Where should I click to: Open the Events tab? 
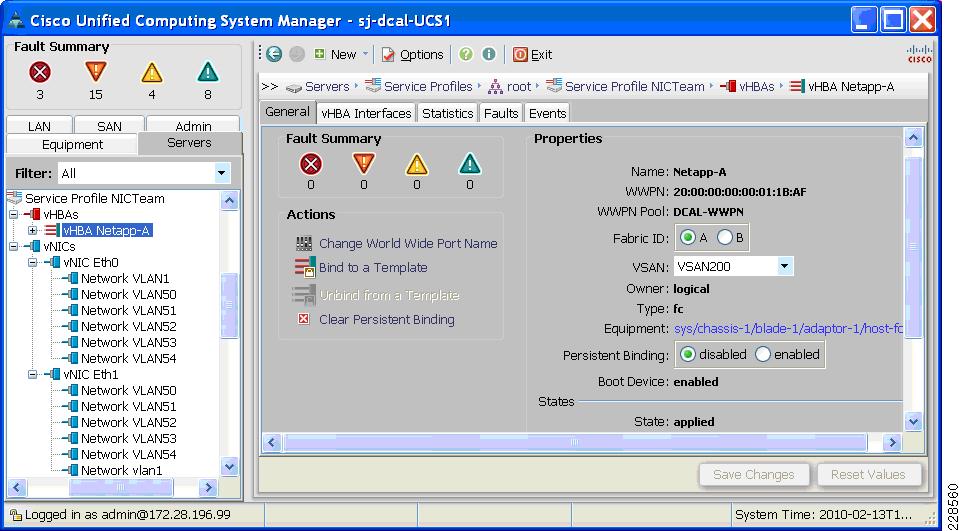point(547,113)
